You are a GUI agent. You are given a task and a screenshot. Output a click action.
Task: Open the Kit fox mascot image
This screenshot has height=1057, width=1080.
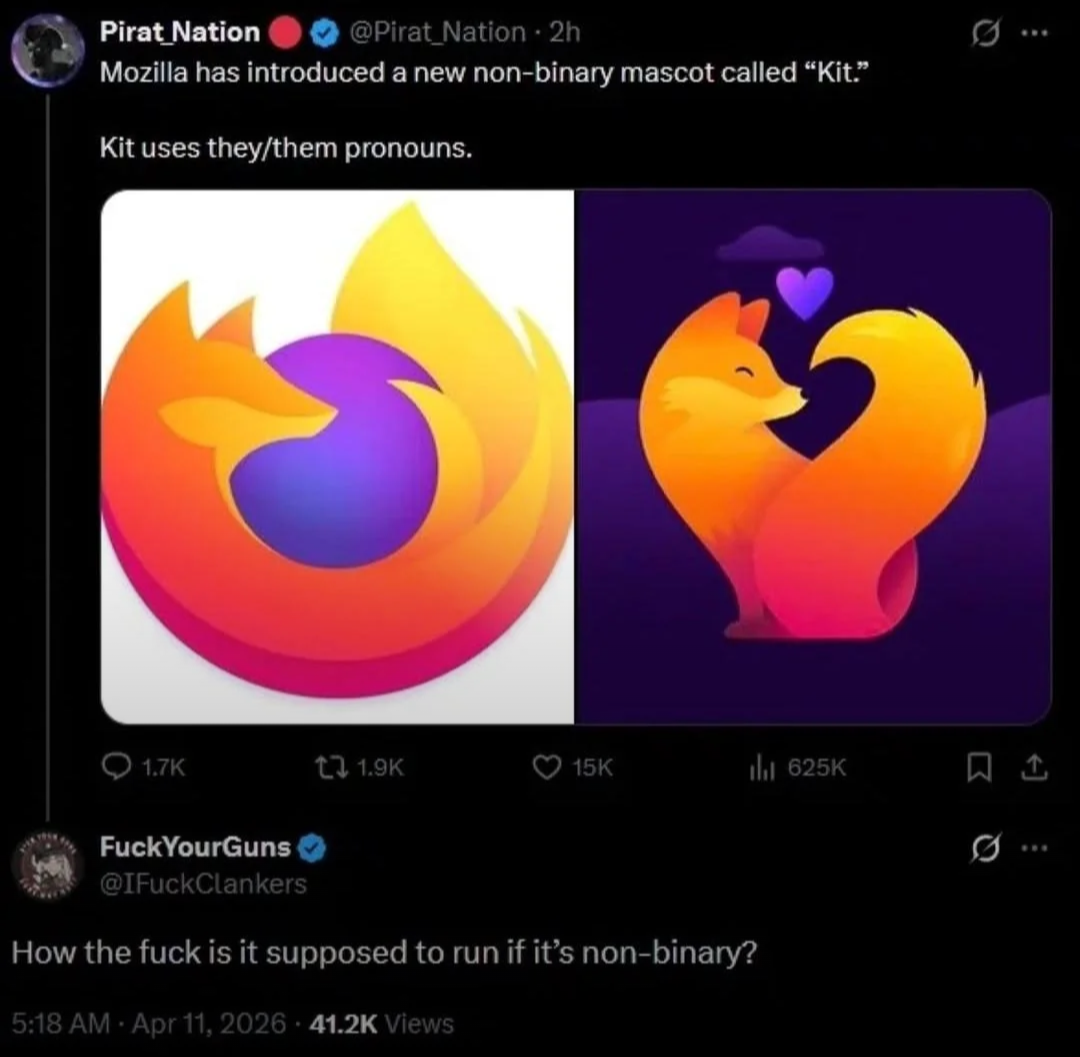(x=812, y=456)
